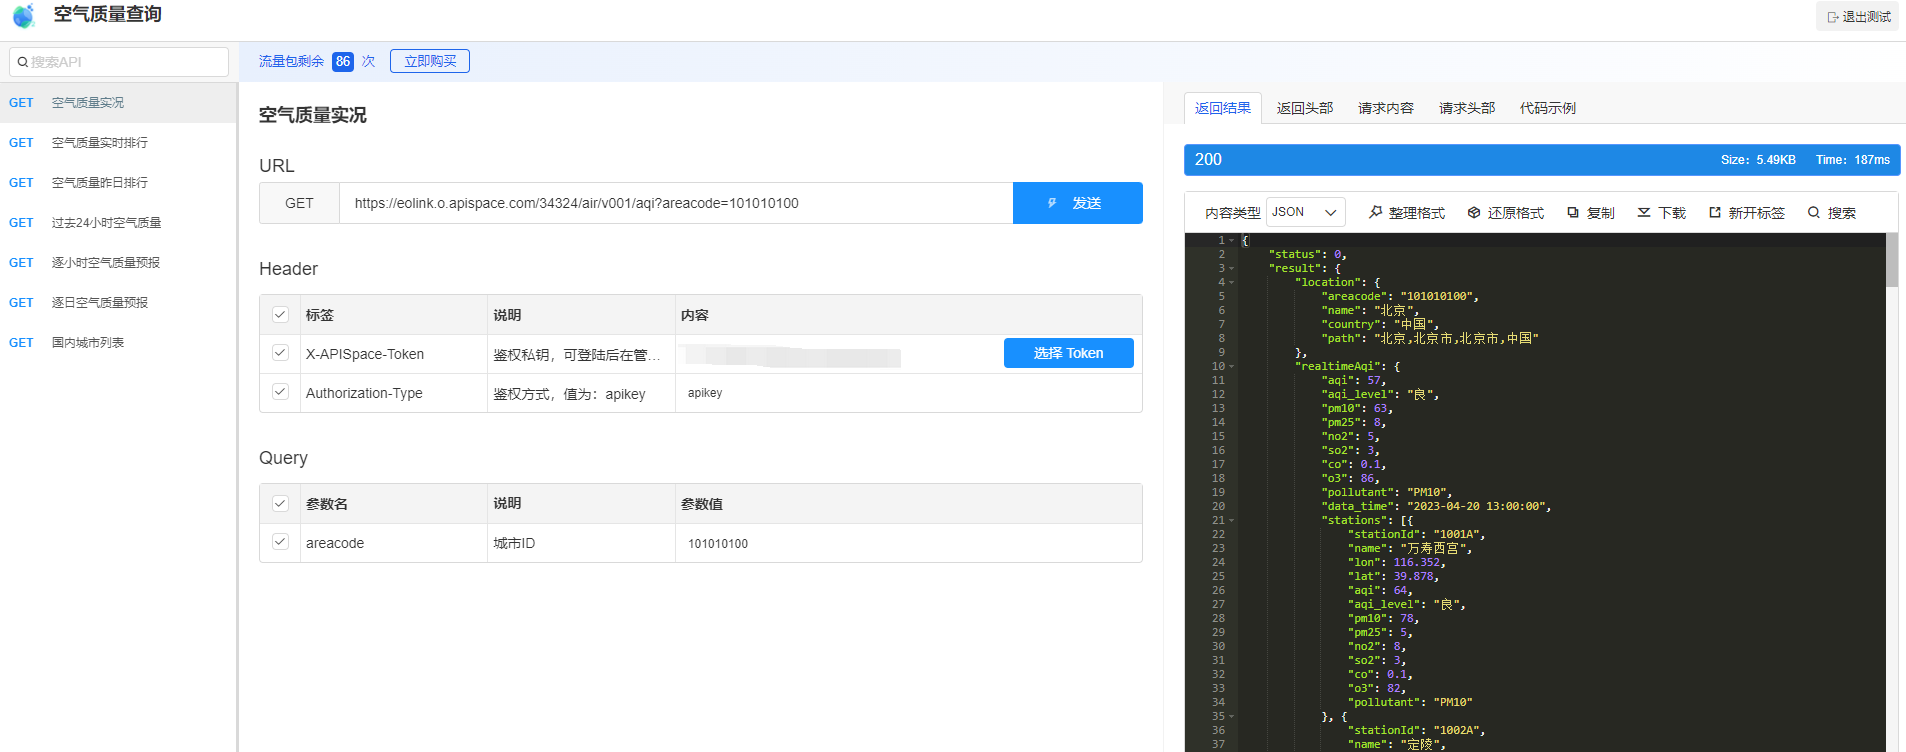1906x752 pixels.
Task: Collapse JSON fold arrow at line 1
Action: (1232, 240)
